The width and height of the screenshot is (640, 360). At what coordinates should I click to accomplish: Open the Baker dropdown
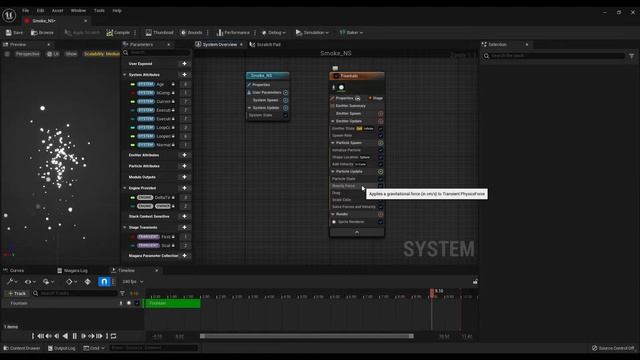point(351,32)
